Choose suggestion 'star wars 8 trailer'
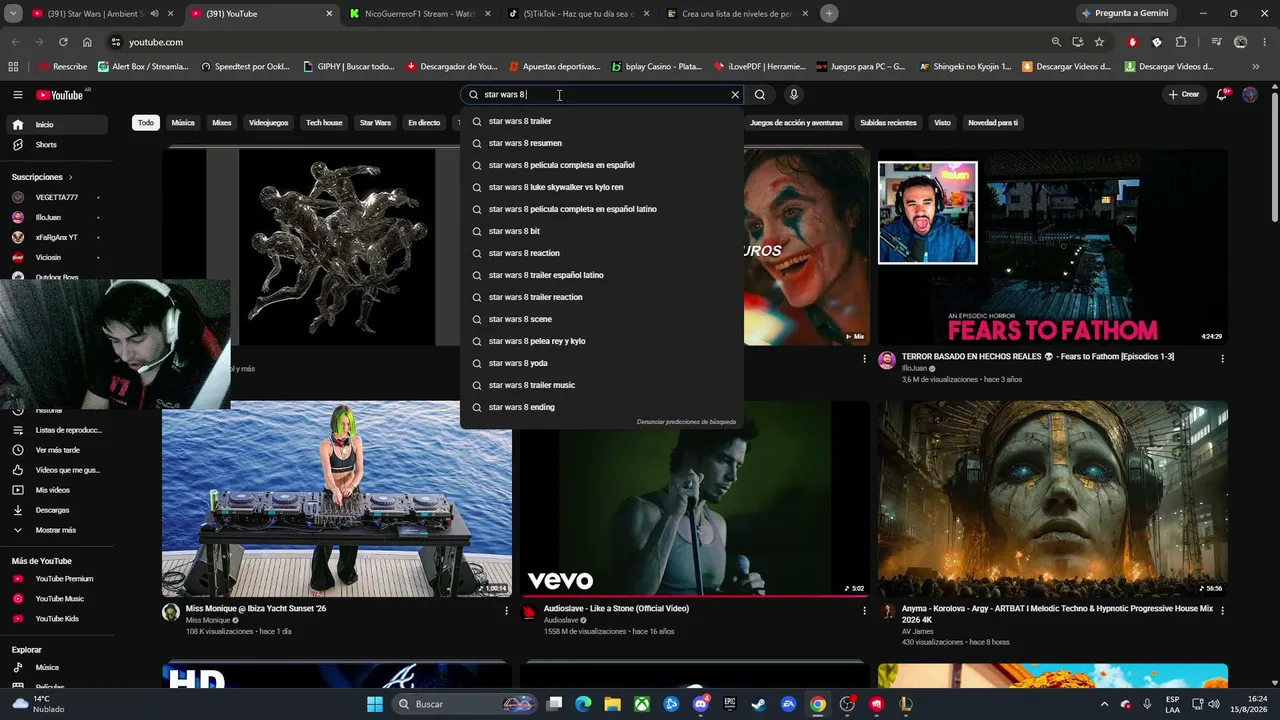Screen dimensions: 1280x720 602,121
